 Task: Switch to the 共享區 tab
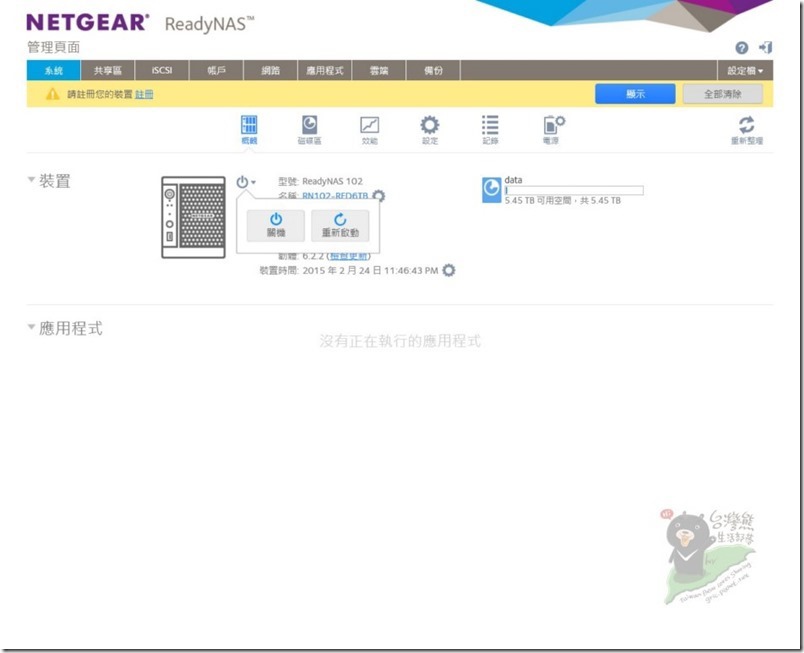pyautogui.click(x=108, y=71)
